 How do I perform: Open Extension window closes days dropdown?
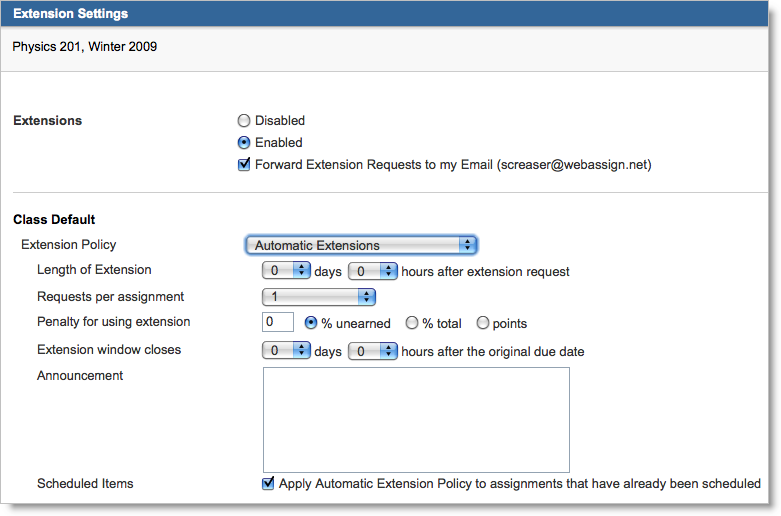[x=287, y=351]
